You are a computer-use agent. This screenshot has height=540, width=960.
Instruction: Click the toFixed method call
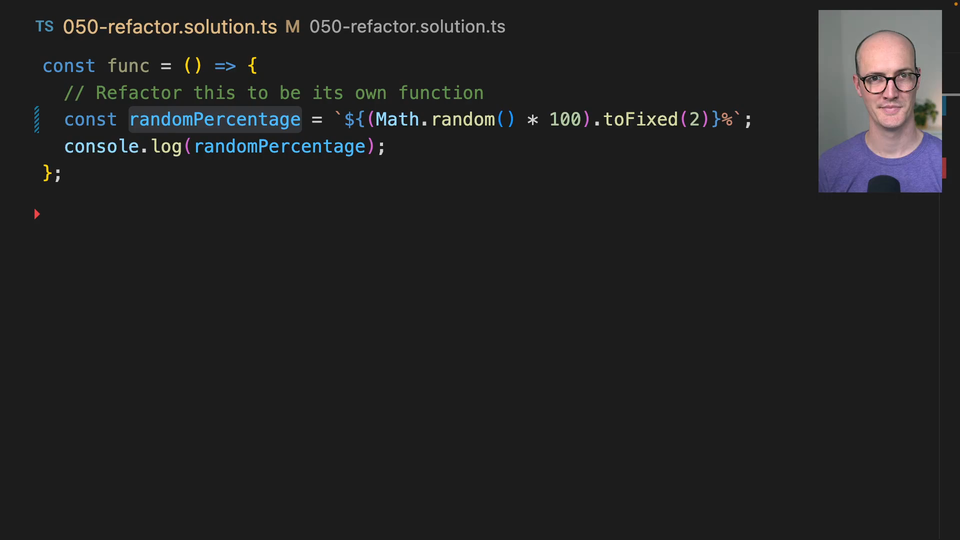click(x=640, y=119)
